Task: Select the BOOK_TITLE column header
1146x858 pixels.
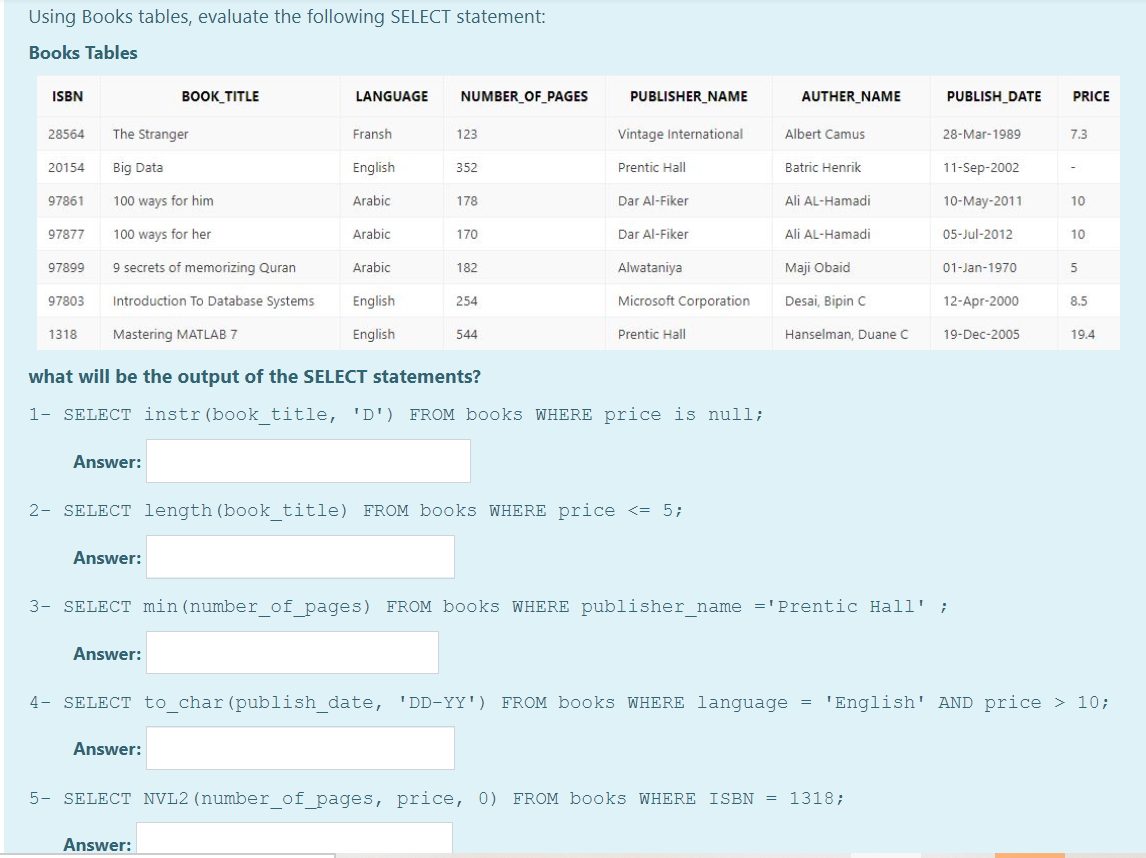Action: pyautogui.click(x=220, y=96)
